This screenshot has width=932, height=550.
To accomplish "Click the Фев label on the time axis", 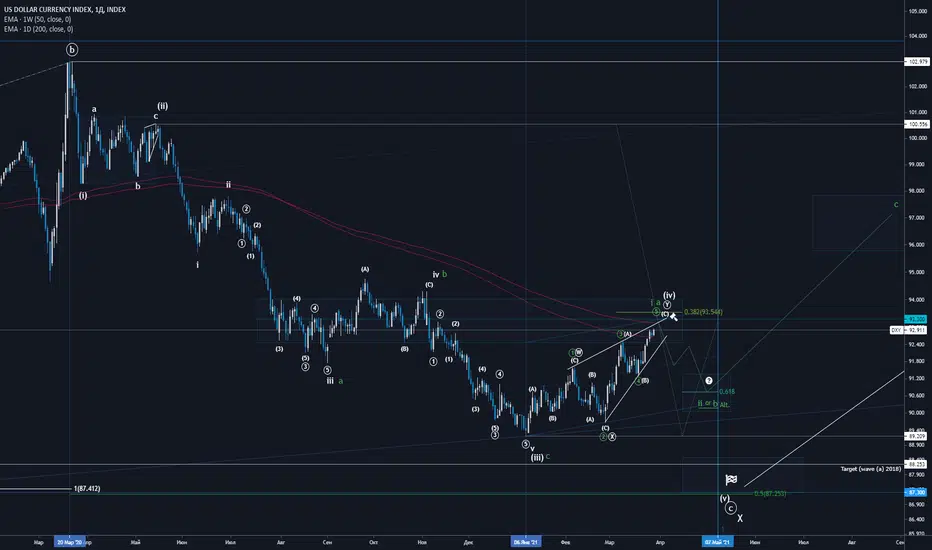I will tap(565, 542).
